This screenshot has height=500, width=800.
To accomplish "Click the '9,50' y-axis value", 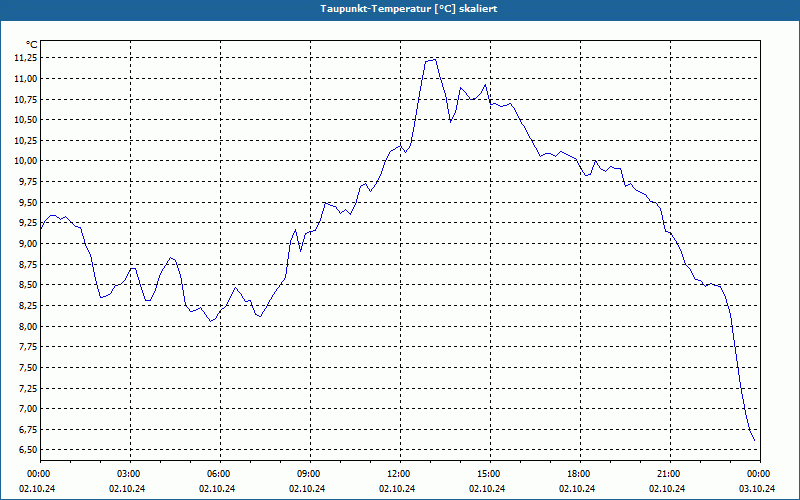I will point(27,203).
